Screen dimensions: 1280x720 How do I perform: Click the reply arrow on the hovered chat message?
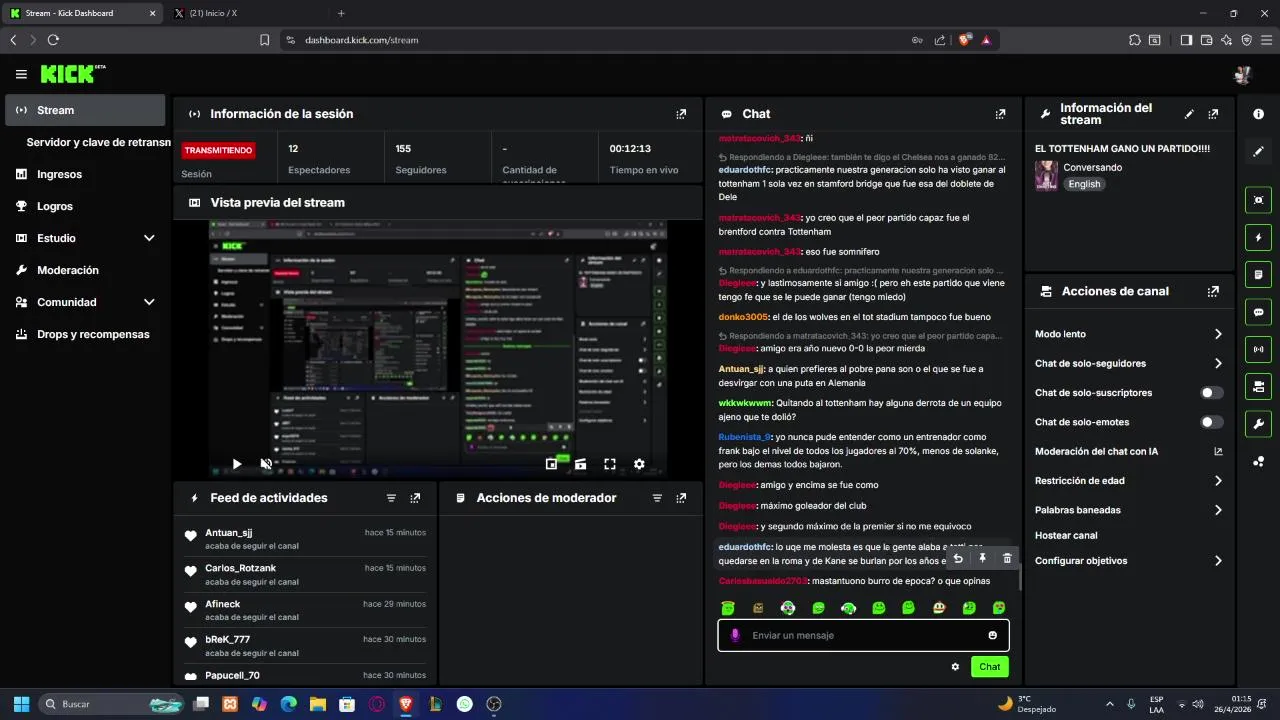click(x=958, y=559)
